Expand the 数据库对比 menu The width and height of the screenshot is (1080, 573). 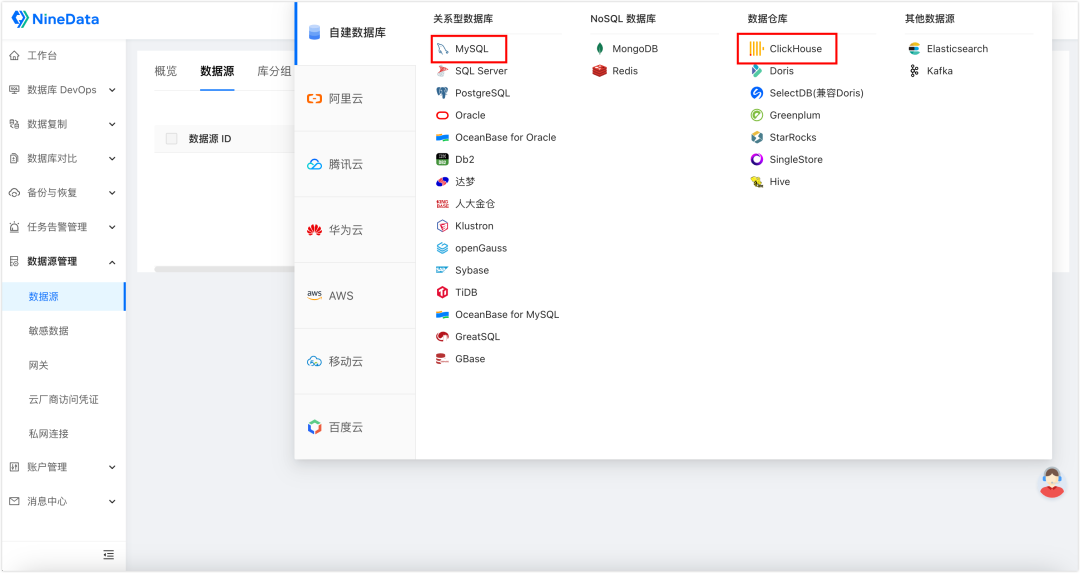point(63,158)
